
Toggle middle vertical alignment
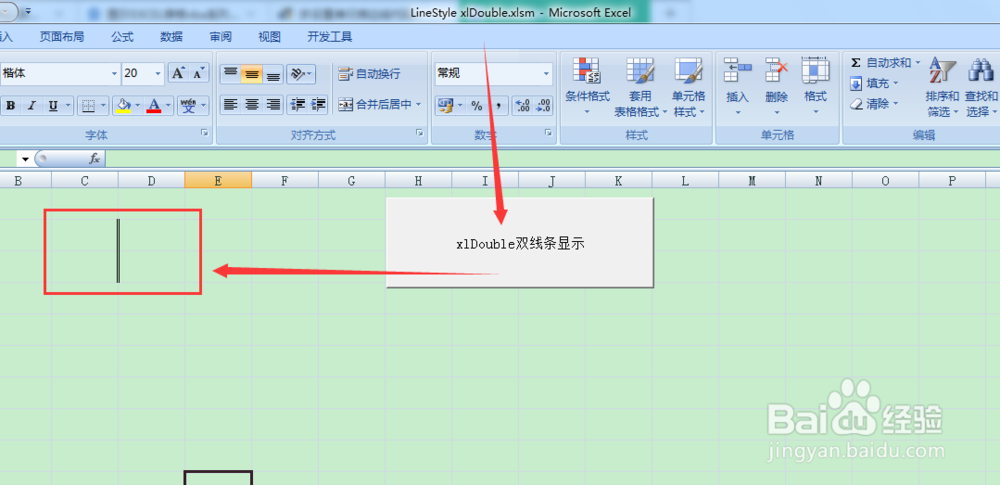point(252,74)
